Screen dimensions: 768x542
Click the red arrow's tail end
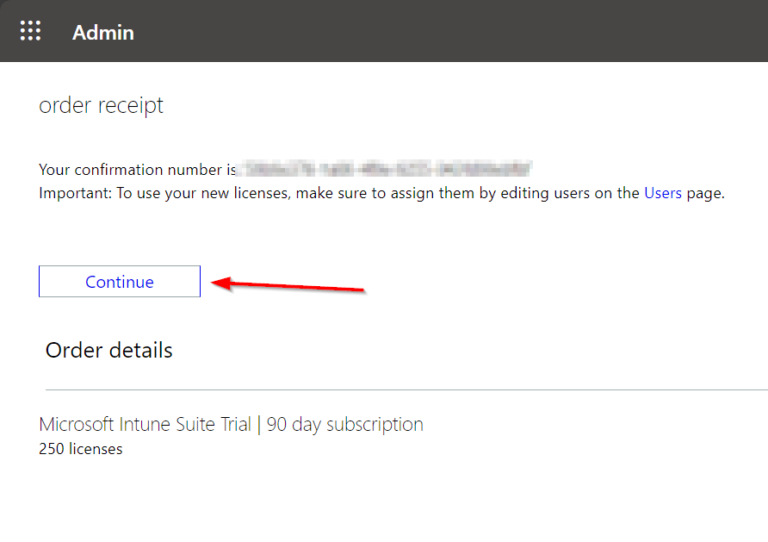click(x=362, y=291)
